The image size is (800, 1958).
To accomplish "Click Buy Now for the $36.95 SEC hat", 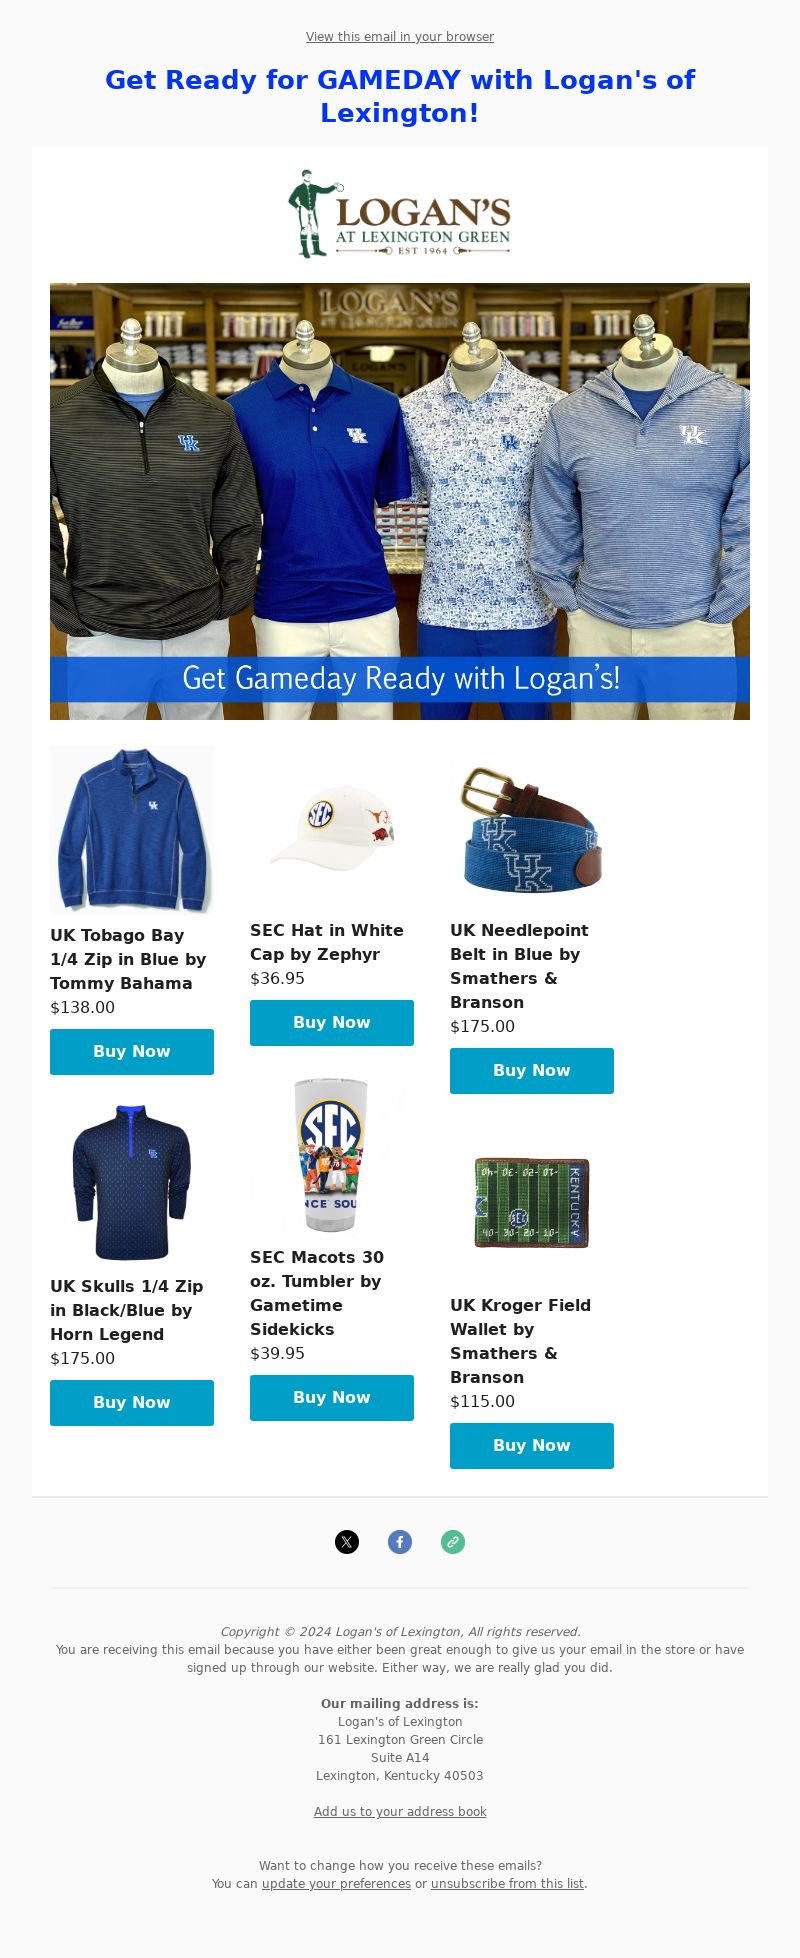I will 332,1023.
